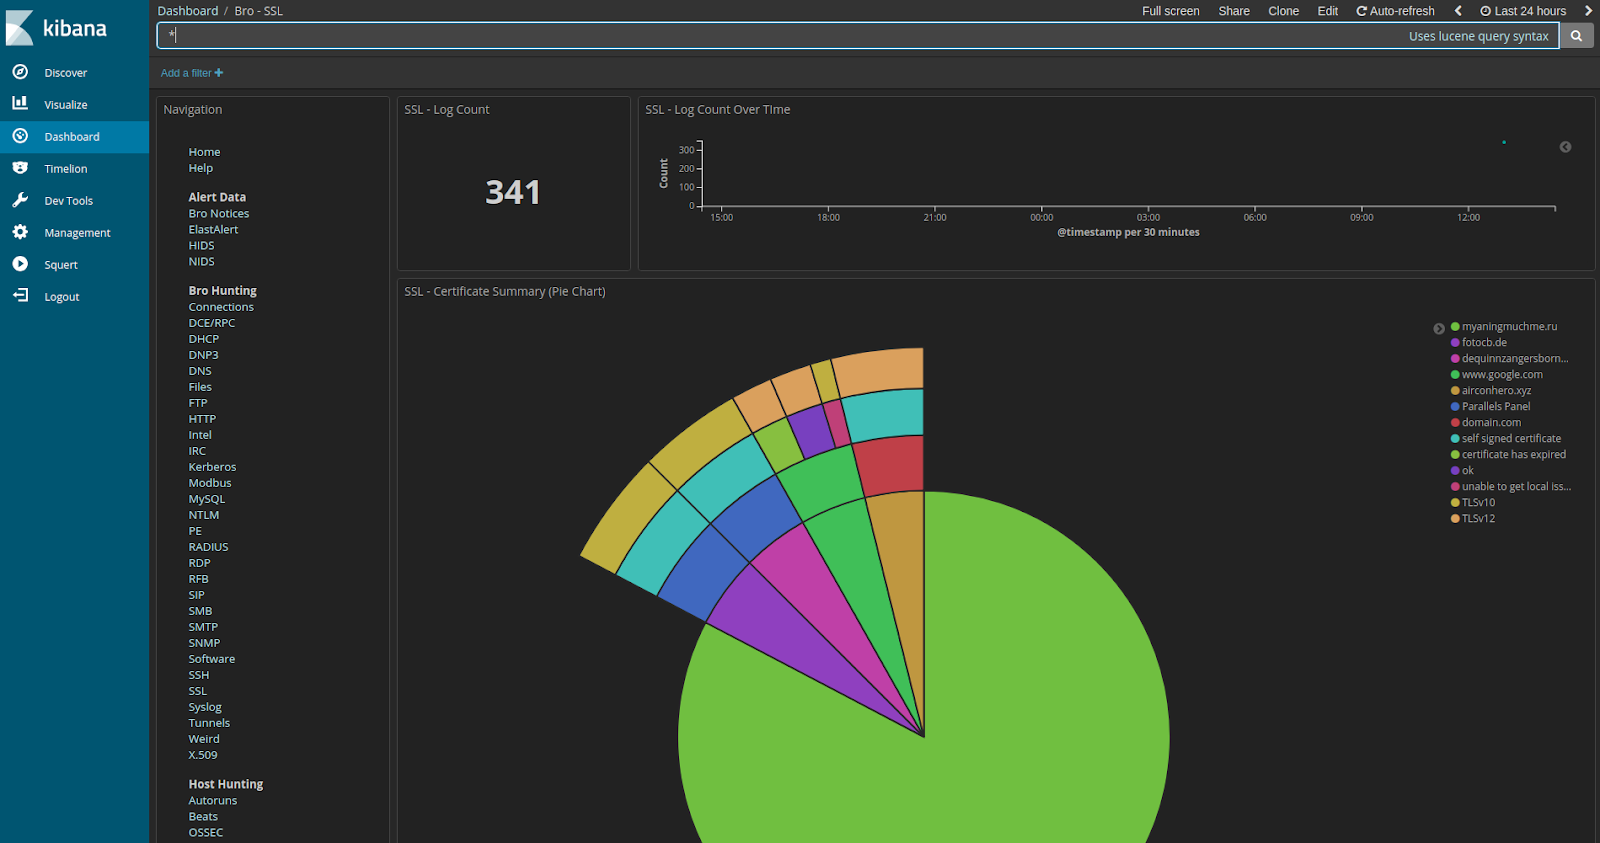Open the Software hunting link
The height and width of the screenshot is (843, 1600).
pyautogui.click(x=212, y=659)
